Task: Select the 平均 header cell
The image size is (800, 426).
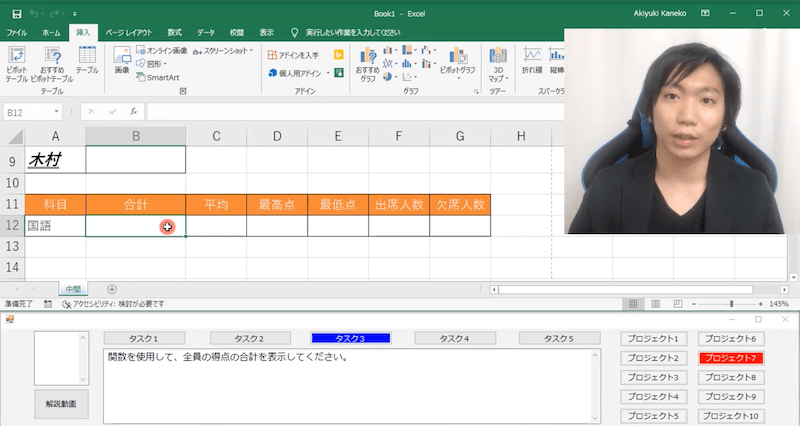Action: (216, 205)
